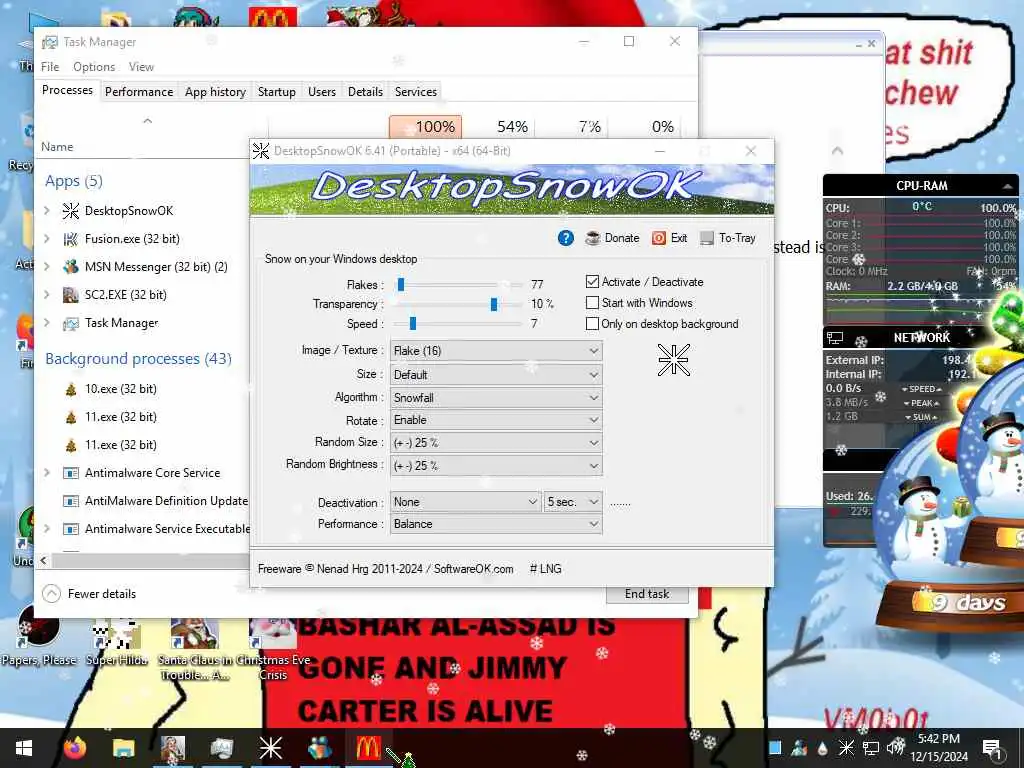Open File Explorer from the taskbar
This screenshot has height=768, width=1024.
click(x=123, y=748)
